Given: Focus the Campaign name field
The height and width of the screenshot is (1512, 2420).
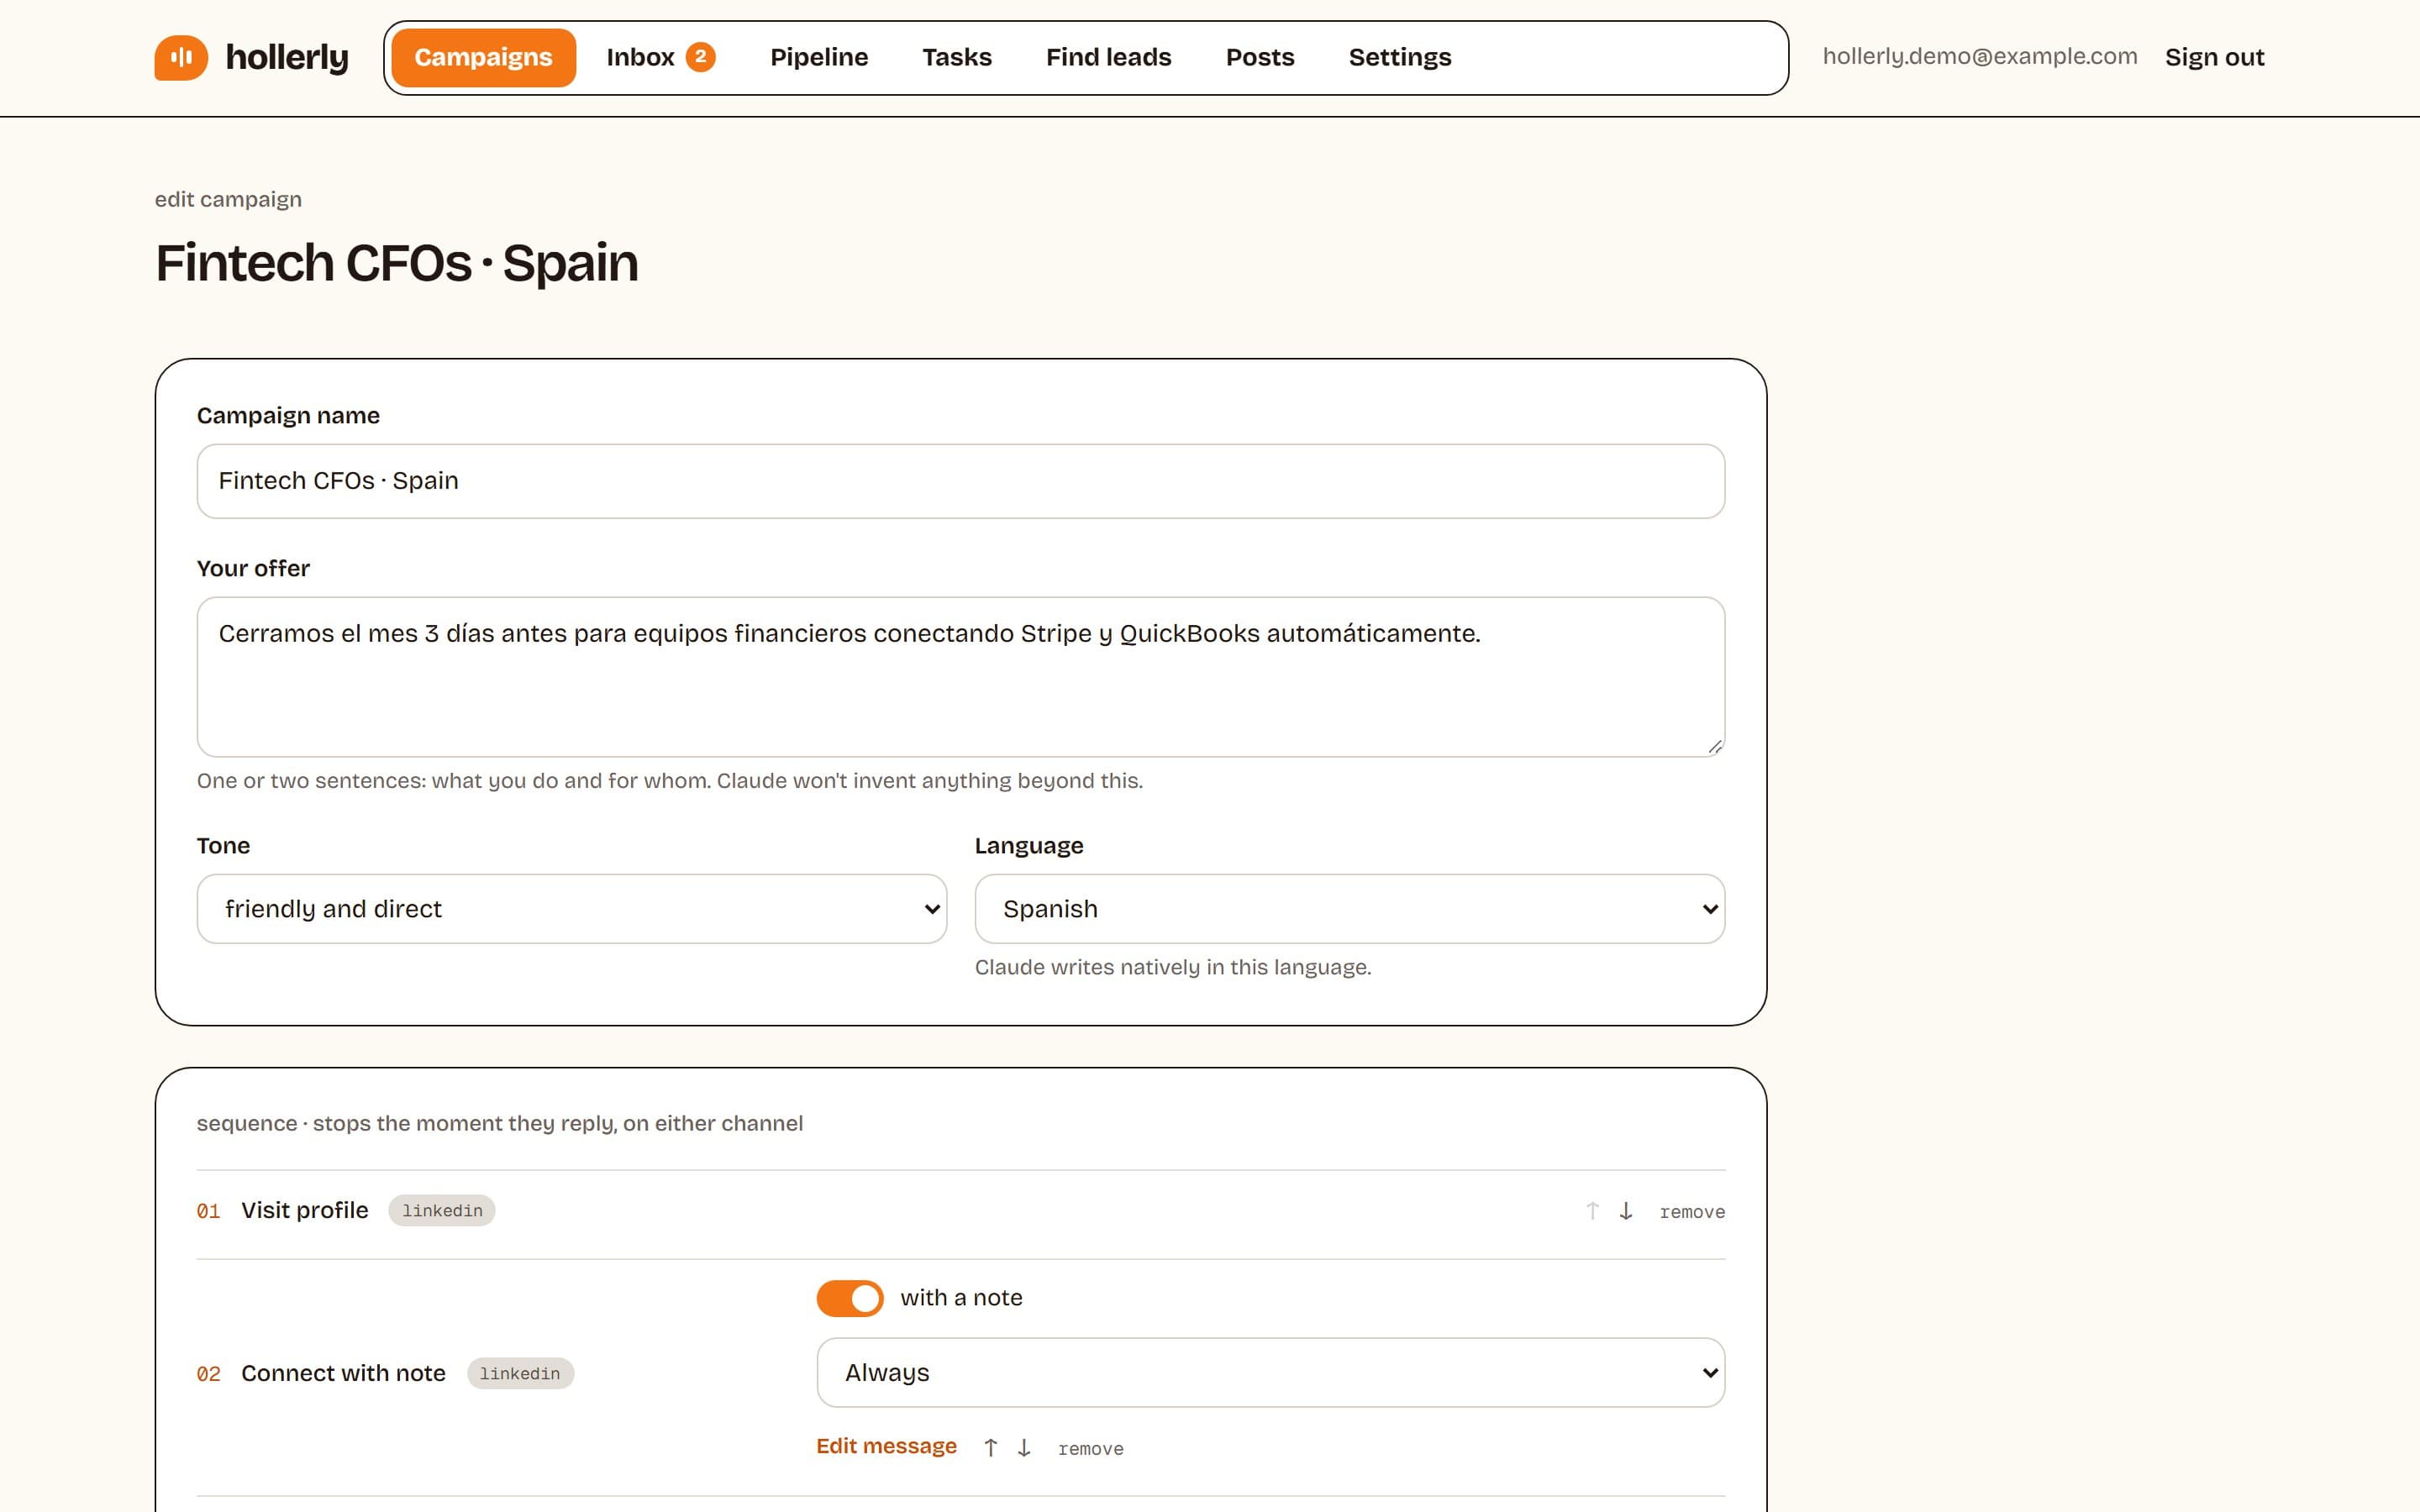Looking at the screenshot, I should coord(960,481).
